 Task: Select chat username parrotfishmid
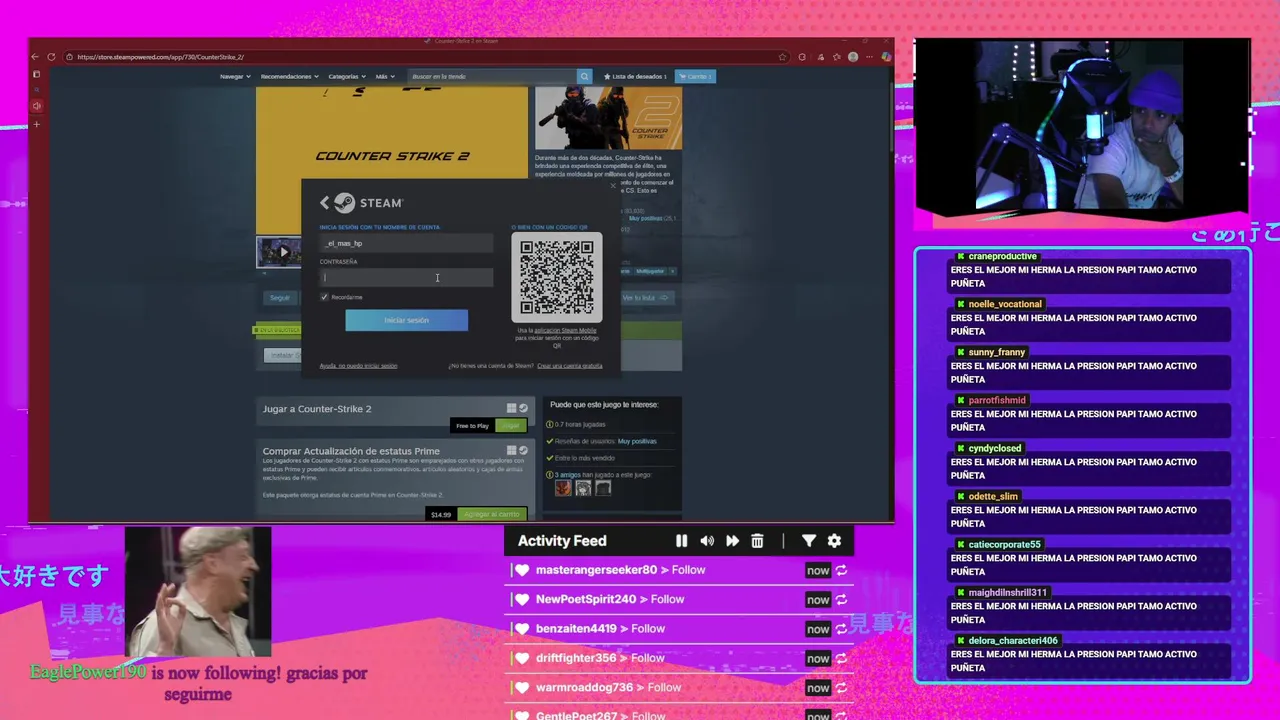(x=998, y=400)
